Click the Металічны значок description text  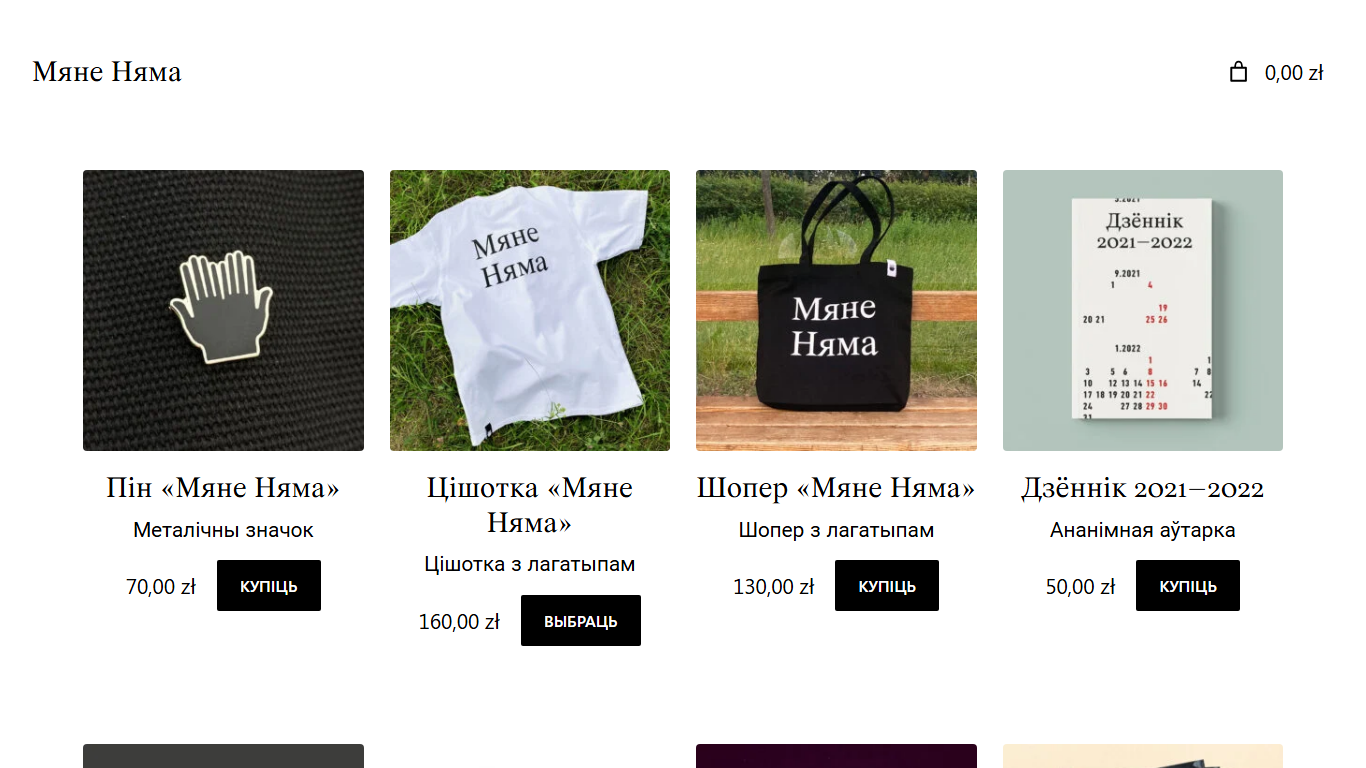point(223,530)
